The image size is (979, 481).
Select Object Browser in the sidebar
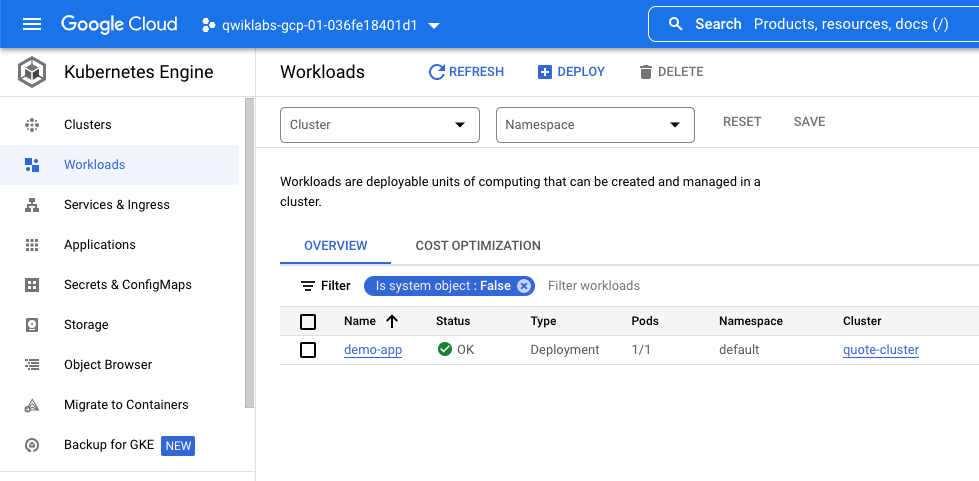pyautogui.click(x=108, y=365)
